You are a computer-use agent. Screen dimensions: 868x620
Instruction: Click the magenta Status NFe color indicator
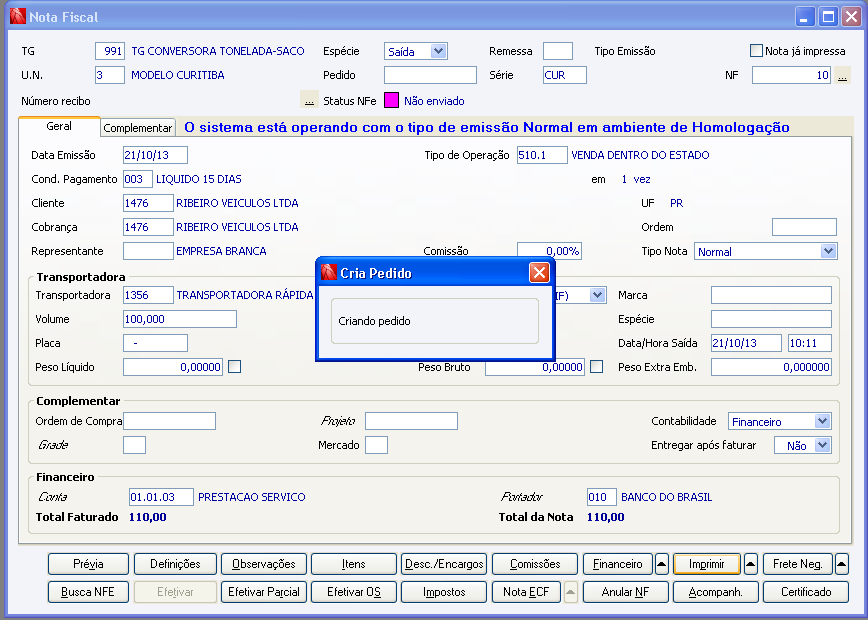(391, 101)
